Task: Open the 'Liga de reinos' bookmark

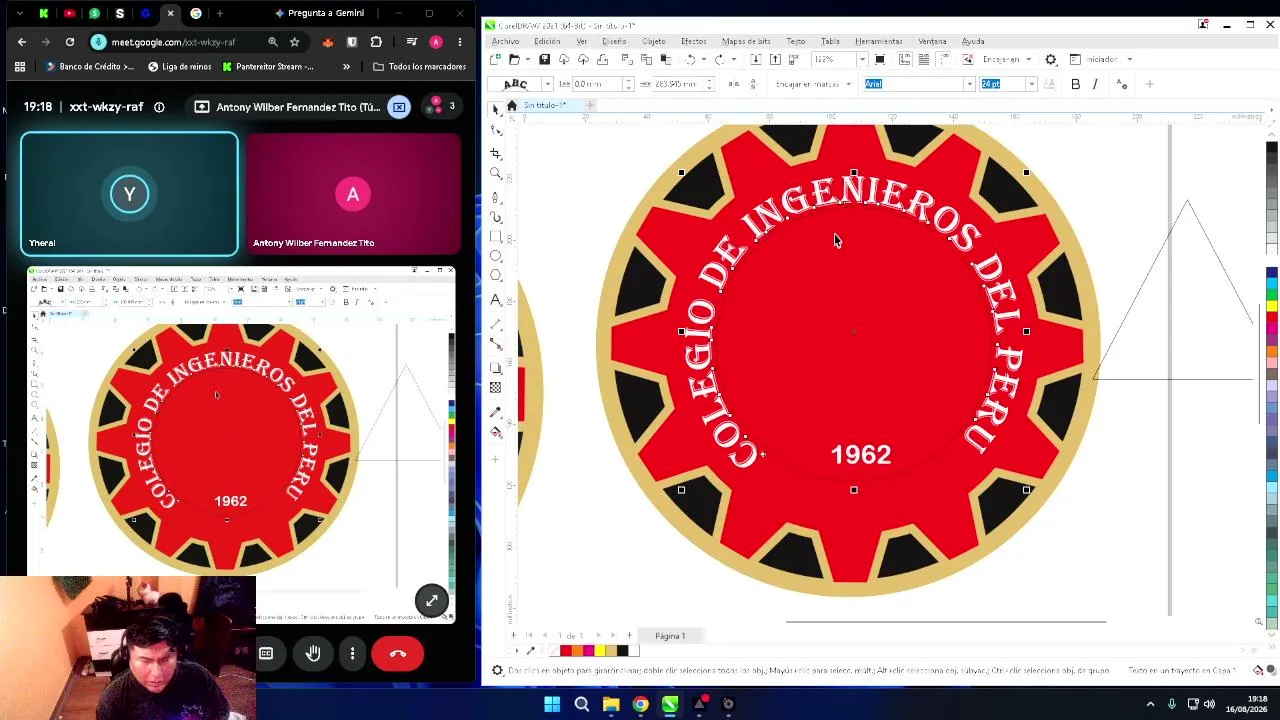Action: coord(180,67)
